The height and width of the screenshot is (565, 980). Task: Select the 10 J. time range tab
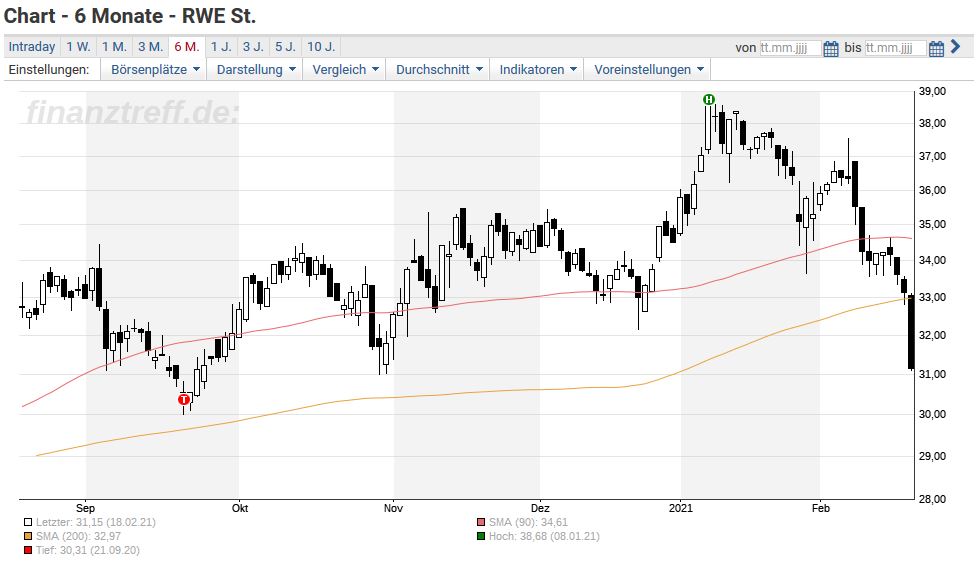click(x=321, y=47)
